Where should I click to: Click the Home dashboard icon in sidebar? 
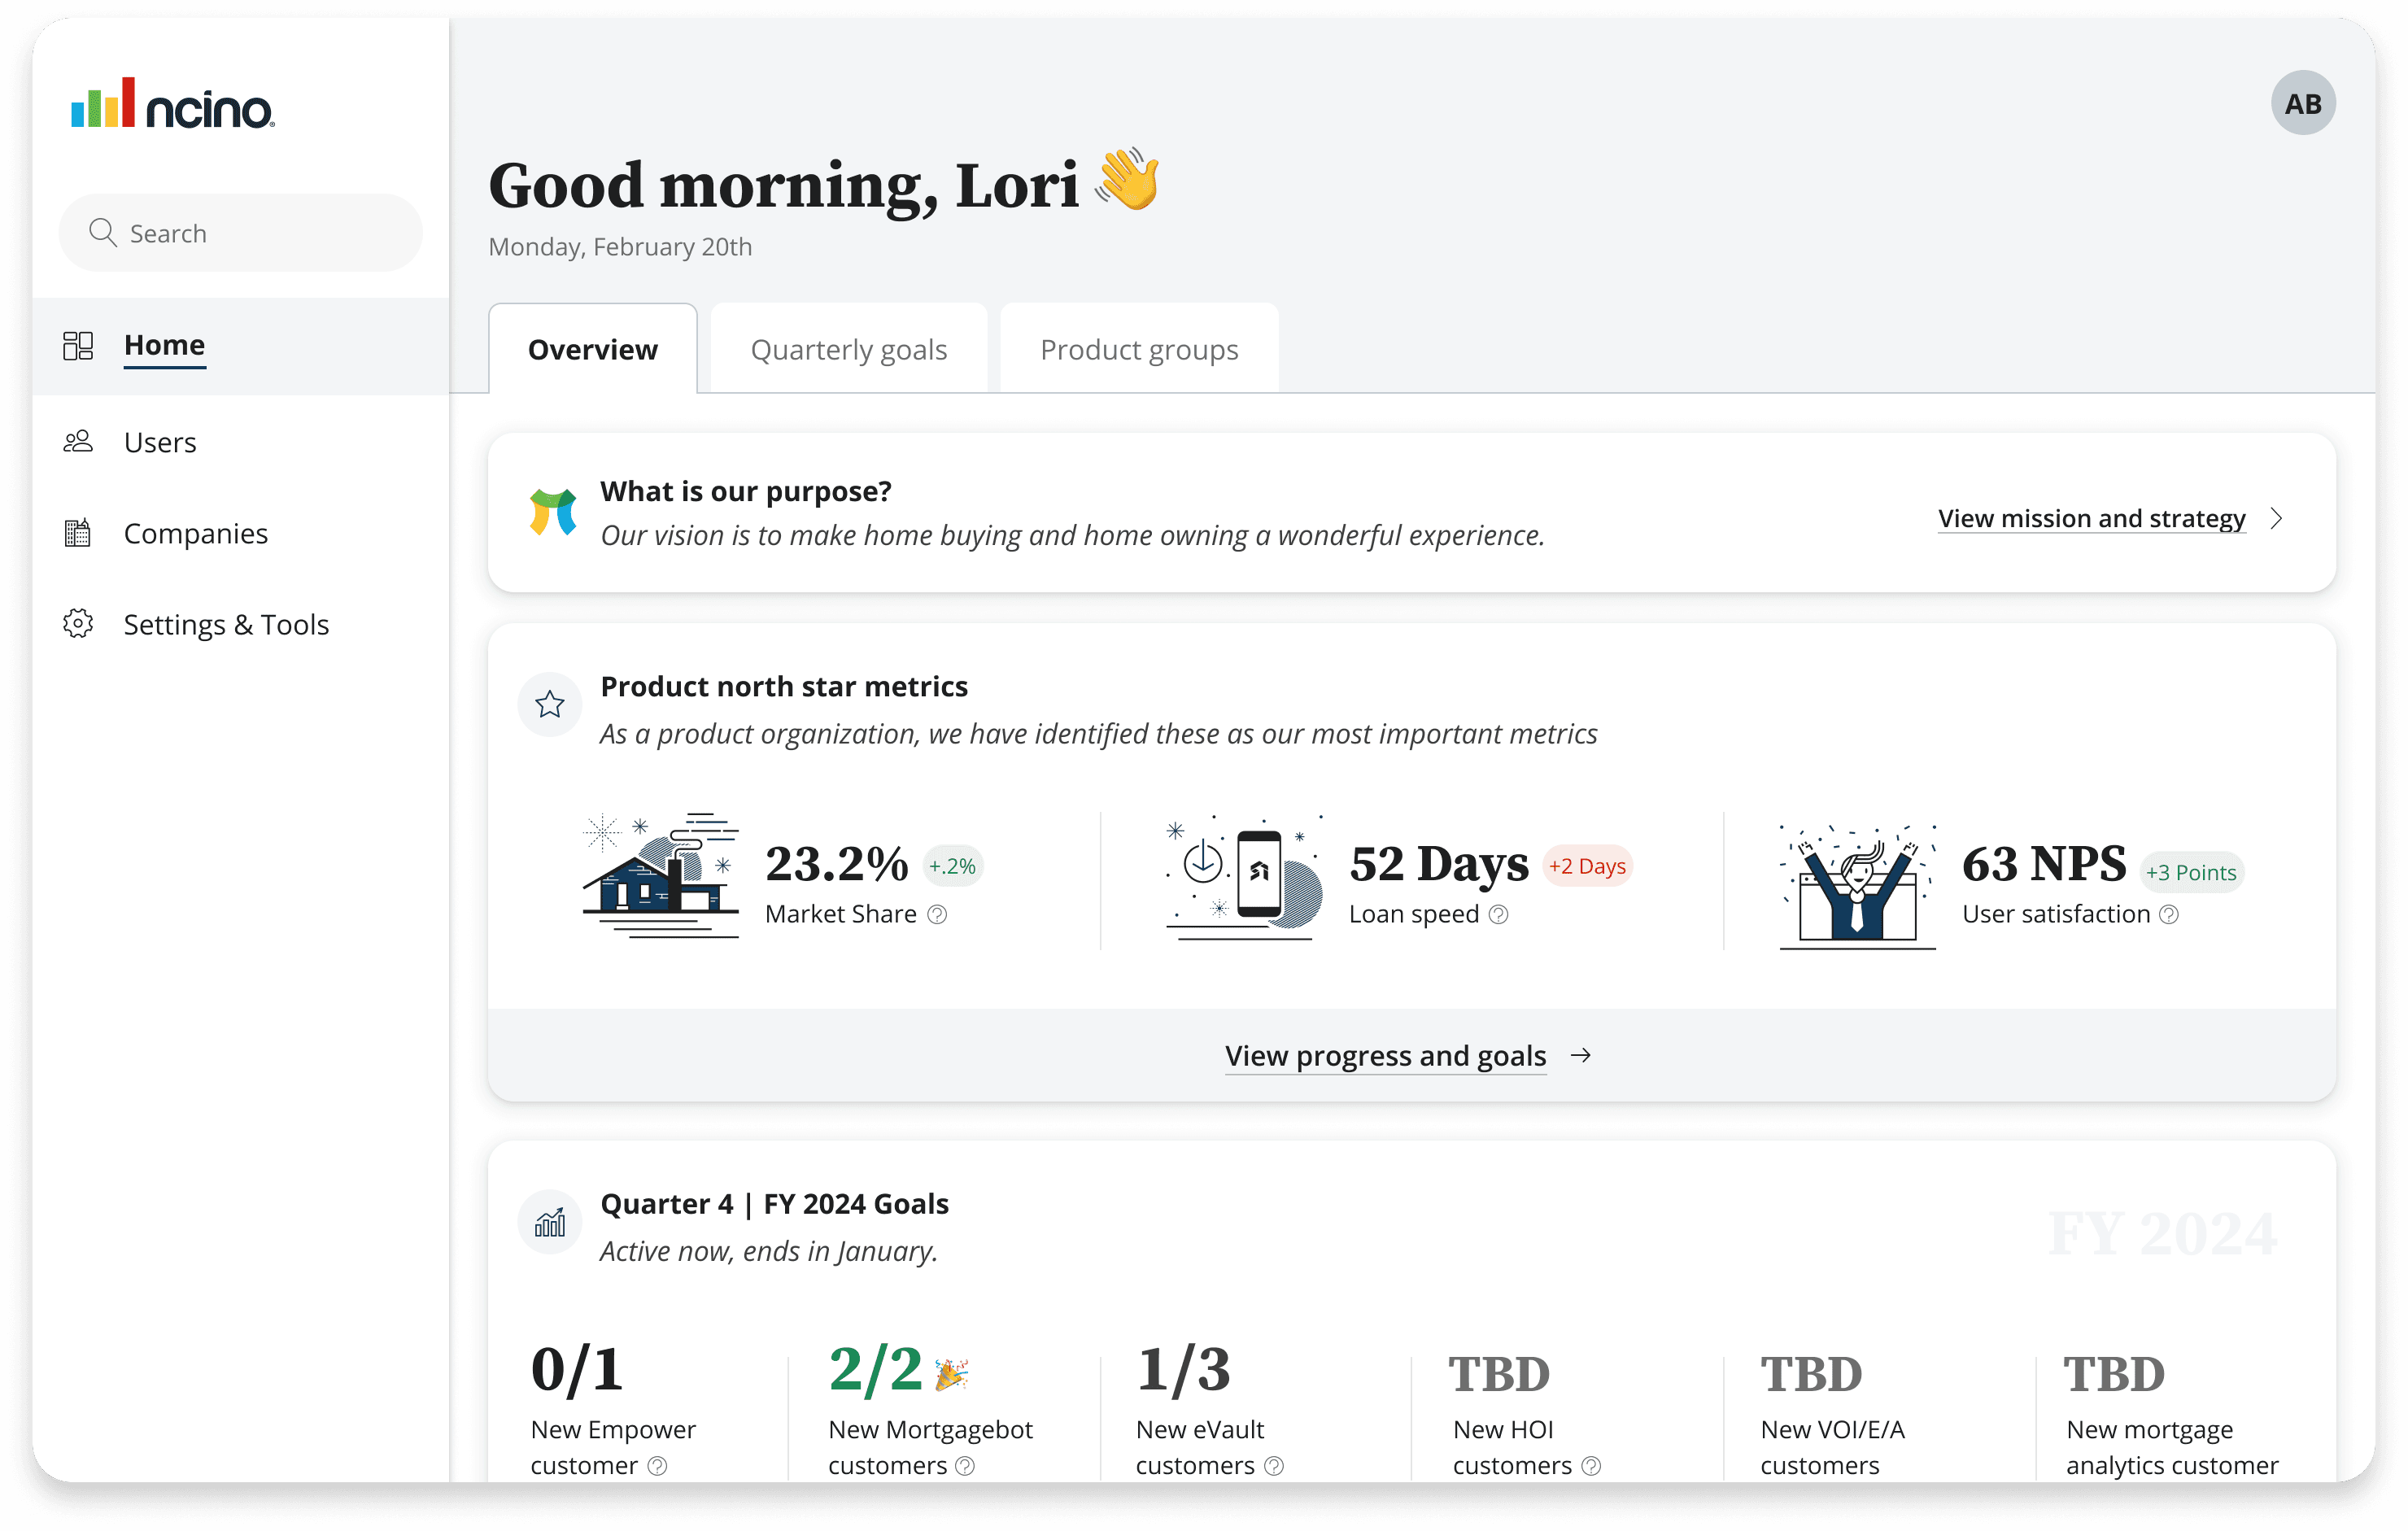(78, 346)
